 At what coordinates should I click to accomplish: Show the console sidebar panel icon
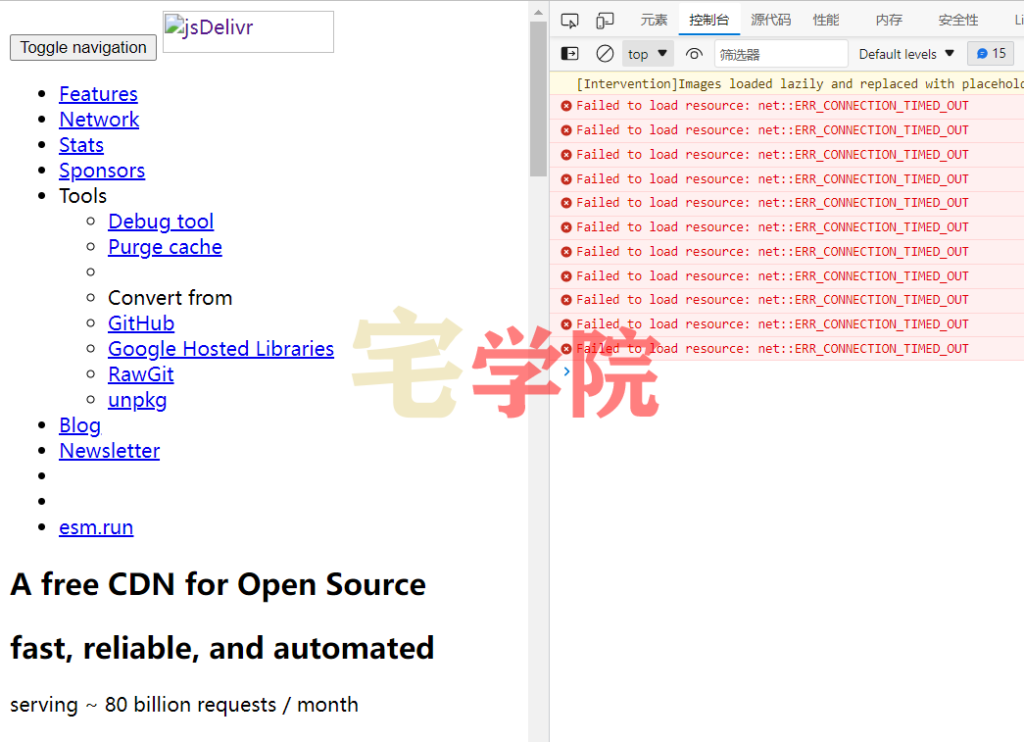(570, 54)
